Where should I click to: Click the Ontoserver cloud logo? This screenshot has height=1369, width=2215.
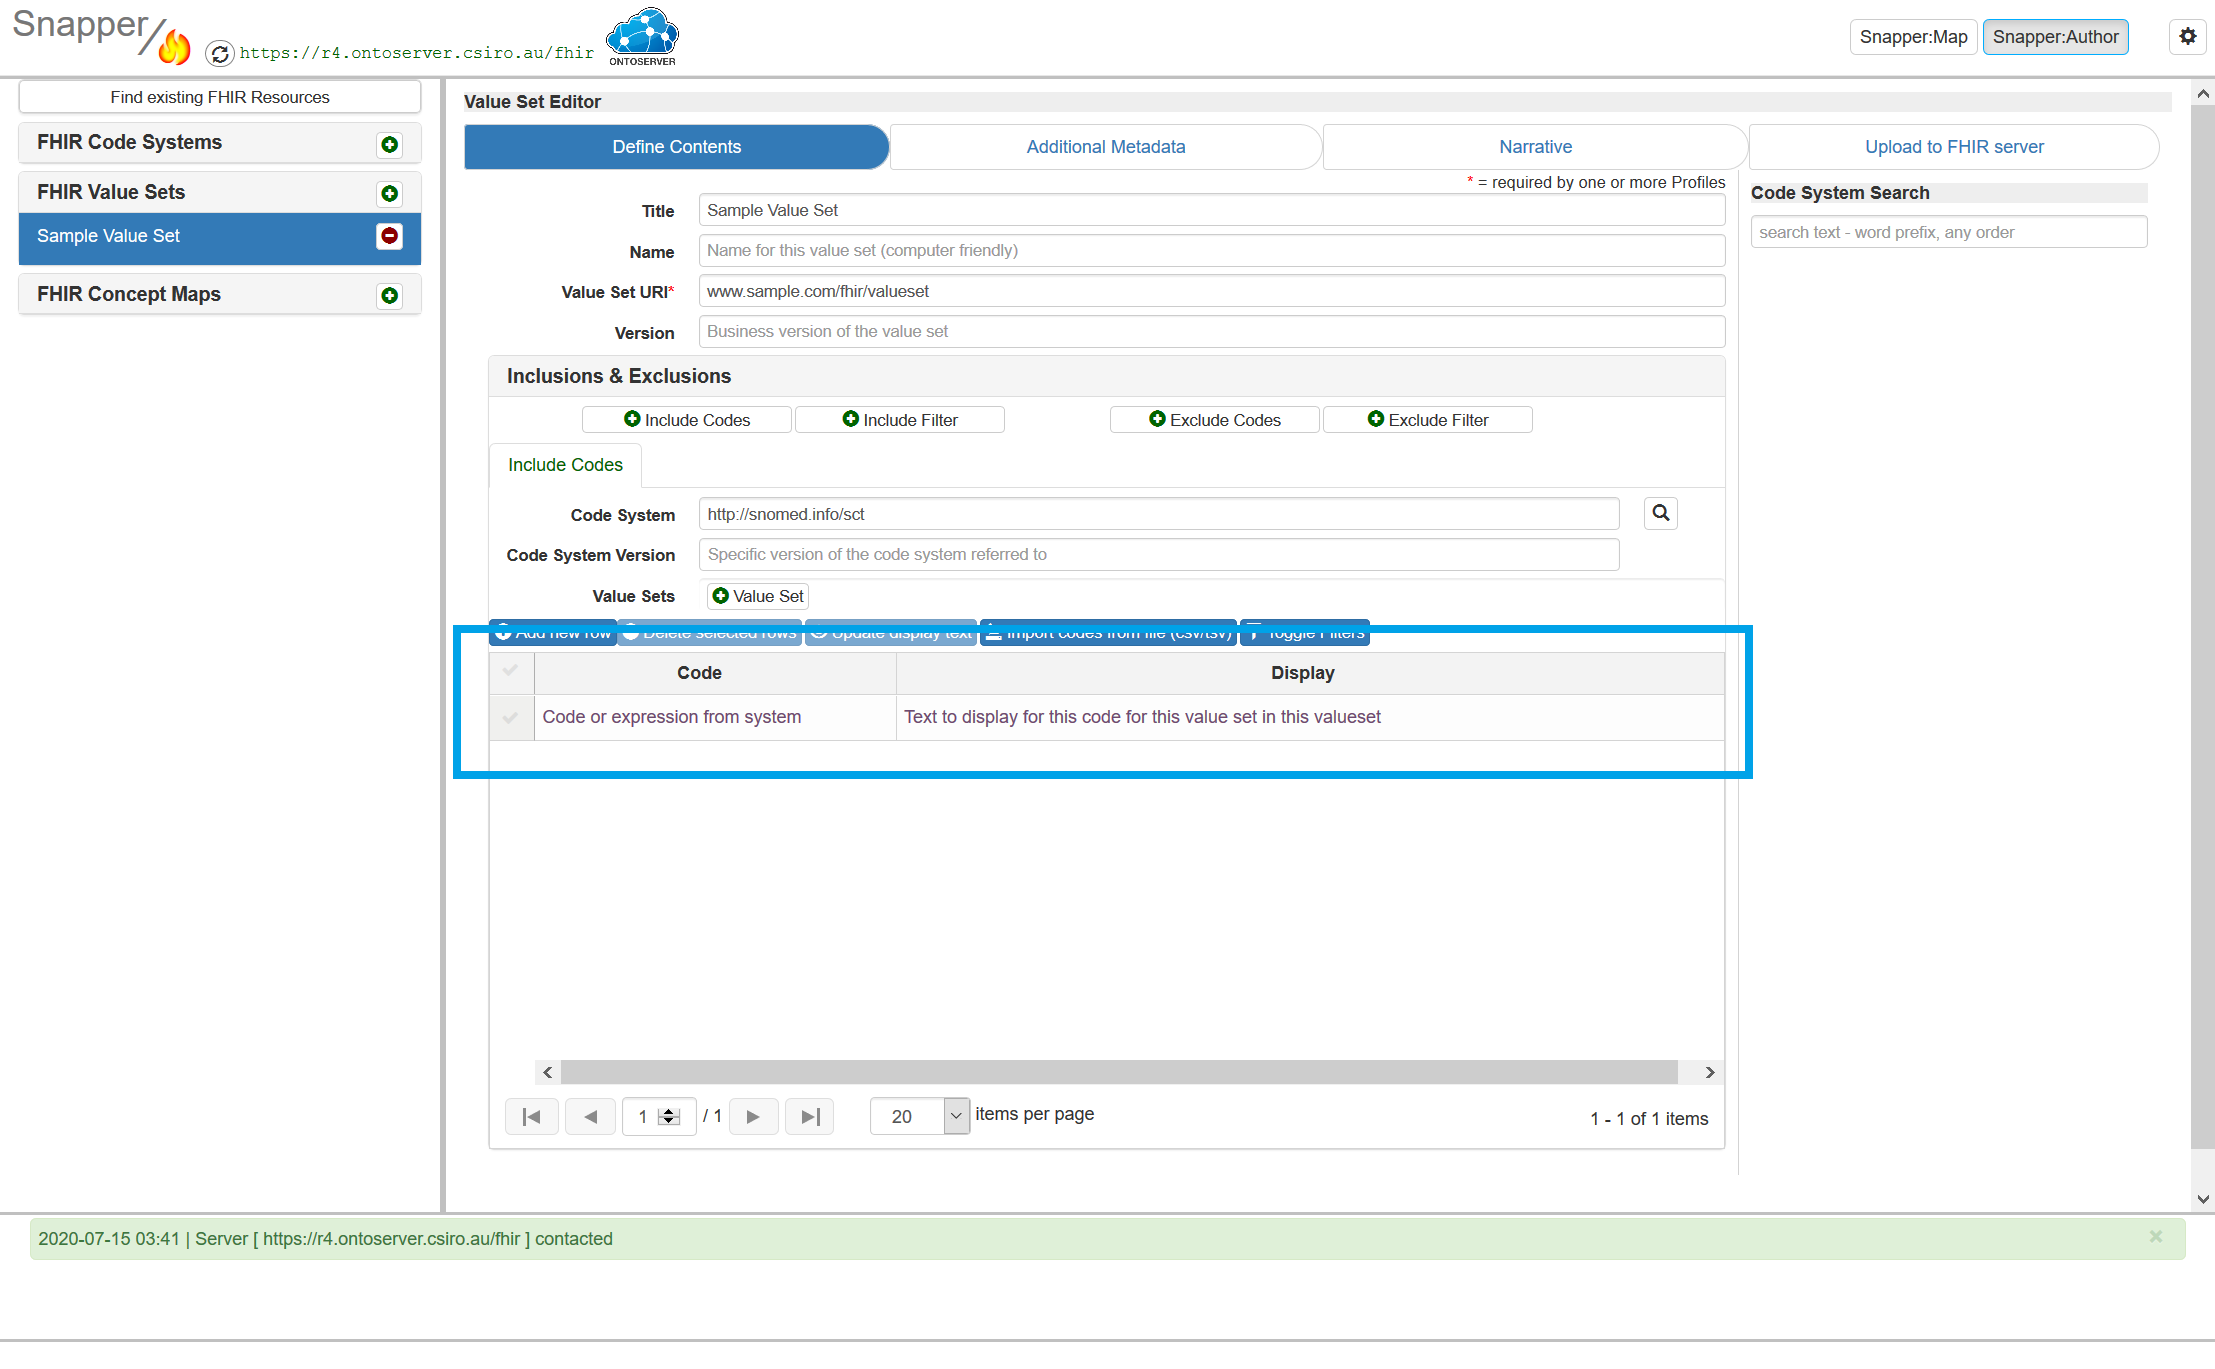pyautogui.click(x=642, y=36)
